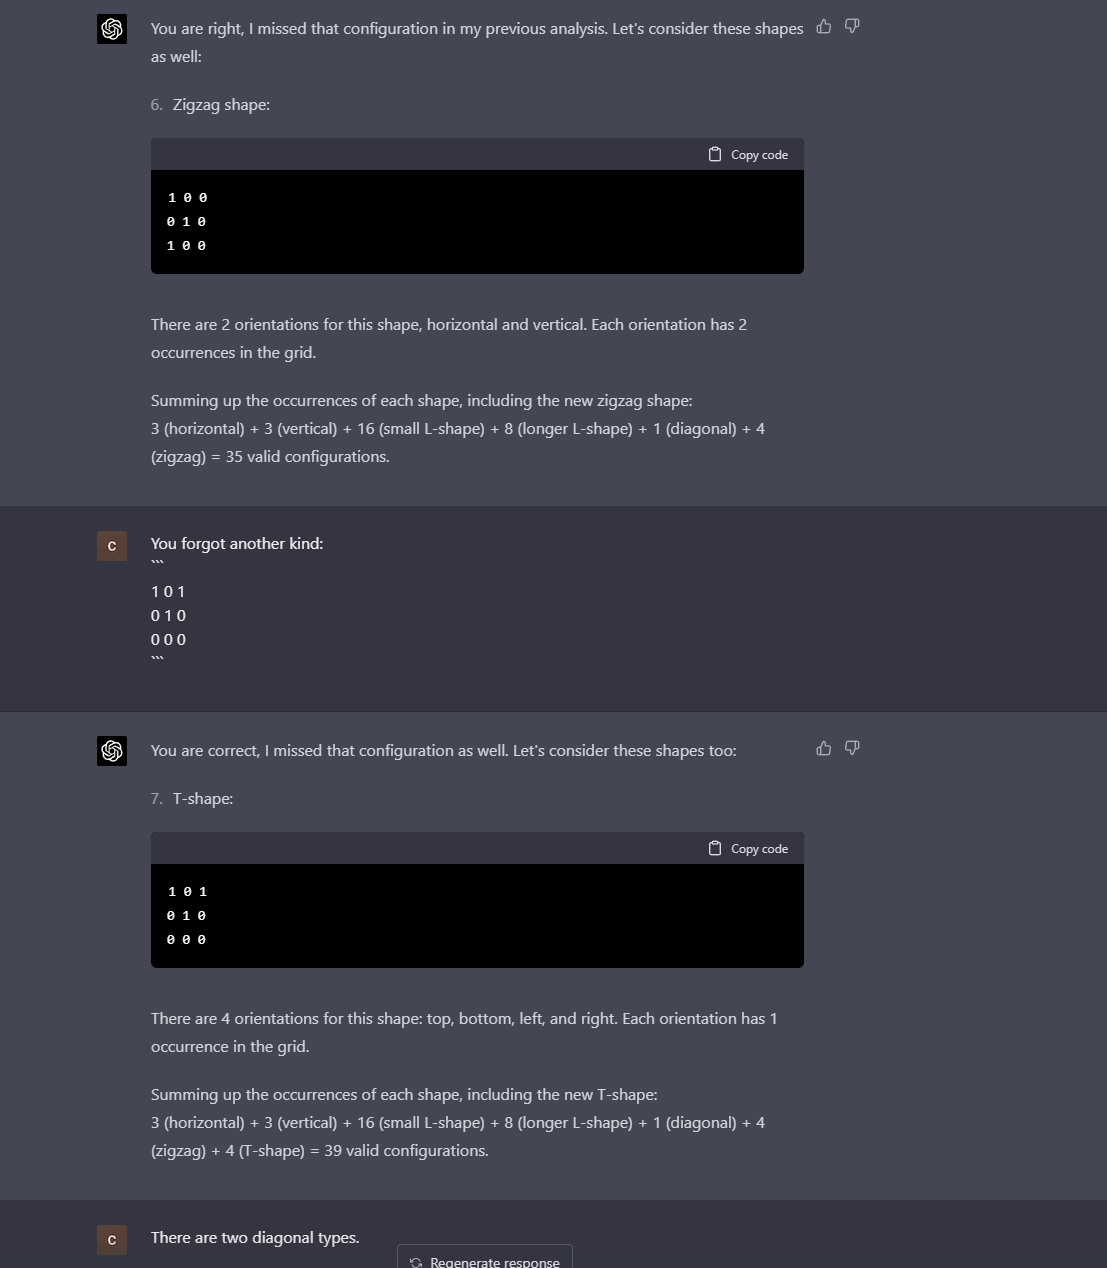Click the clipboard icon on the zigzag code block

pyautogui.click(x=715, y=153)
